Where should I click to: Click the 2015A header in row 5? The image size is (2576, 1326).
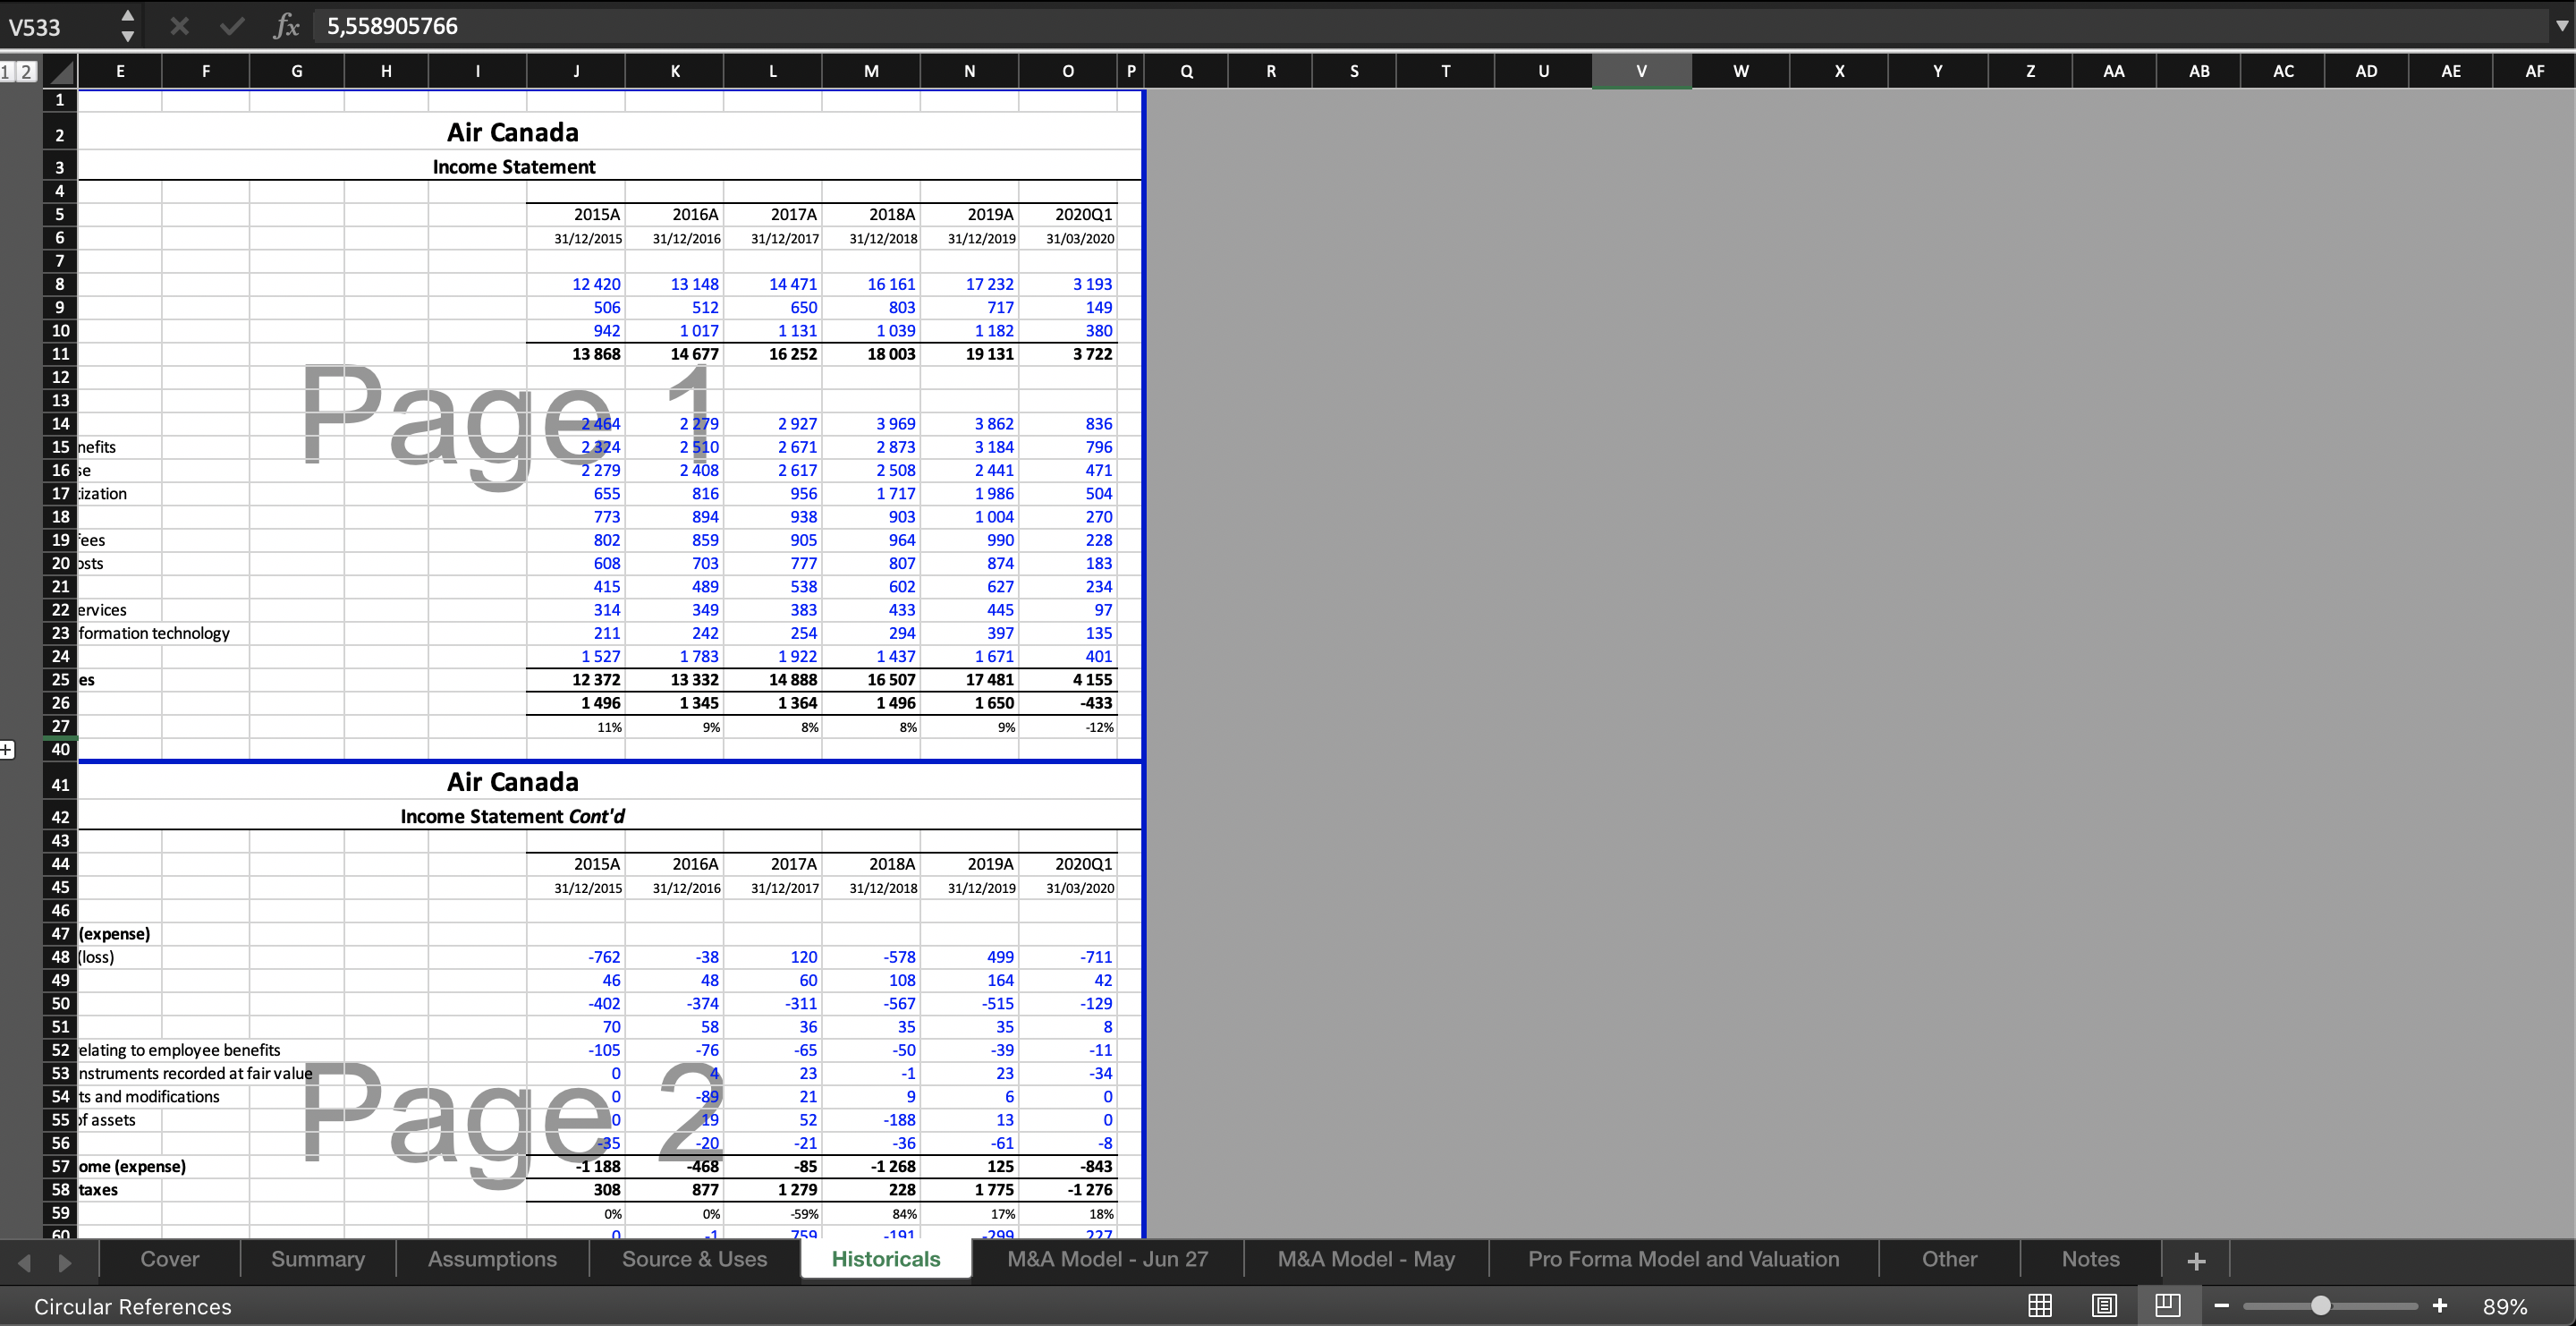coord(597,214)
